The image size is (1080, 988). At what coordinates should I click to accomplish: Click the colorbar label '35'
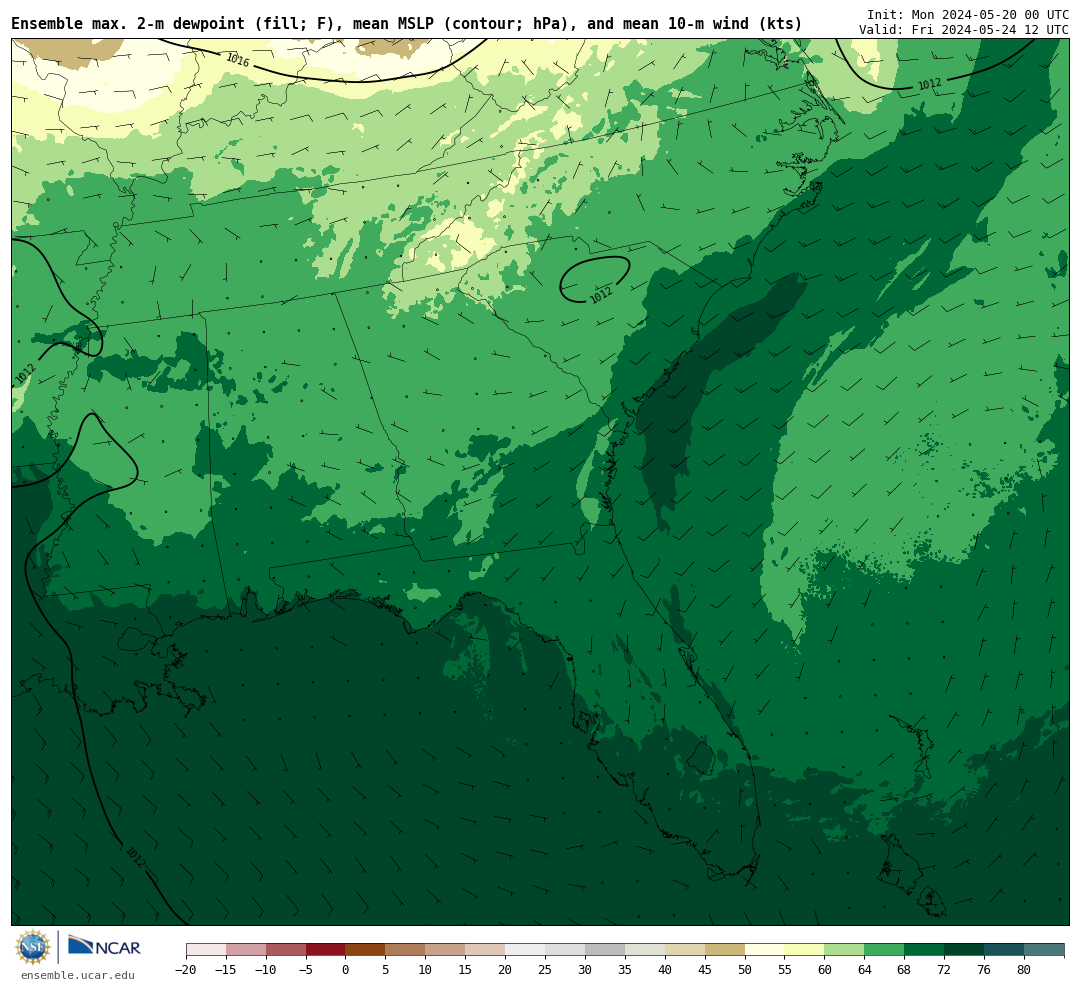625,970
